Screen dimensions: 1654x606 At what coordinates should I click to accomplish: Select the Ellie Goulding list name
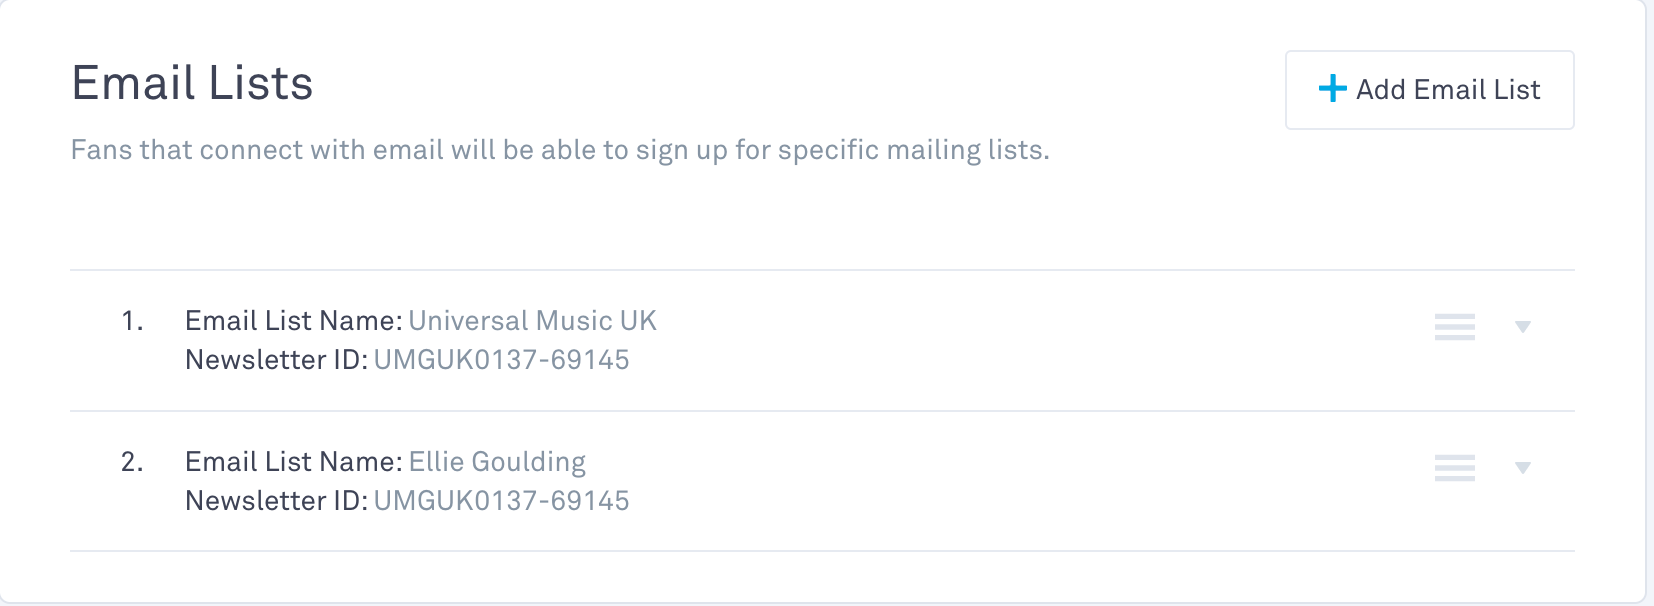(497, 462)
